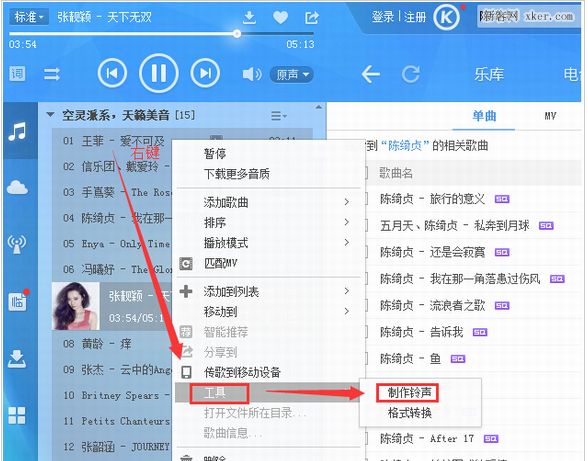
Task: Select 制作铃声 in the submenu
Action: 409,393
